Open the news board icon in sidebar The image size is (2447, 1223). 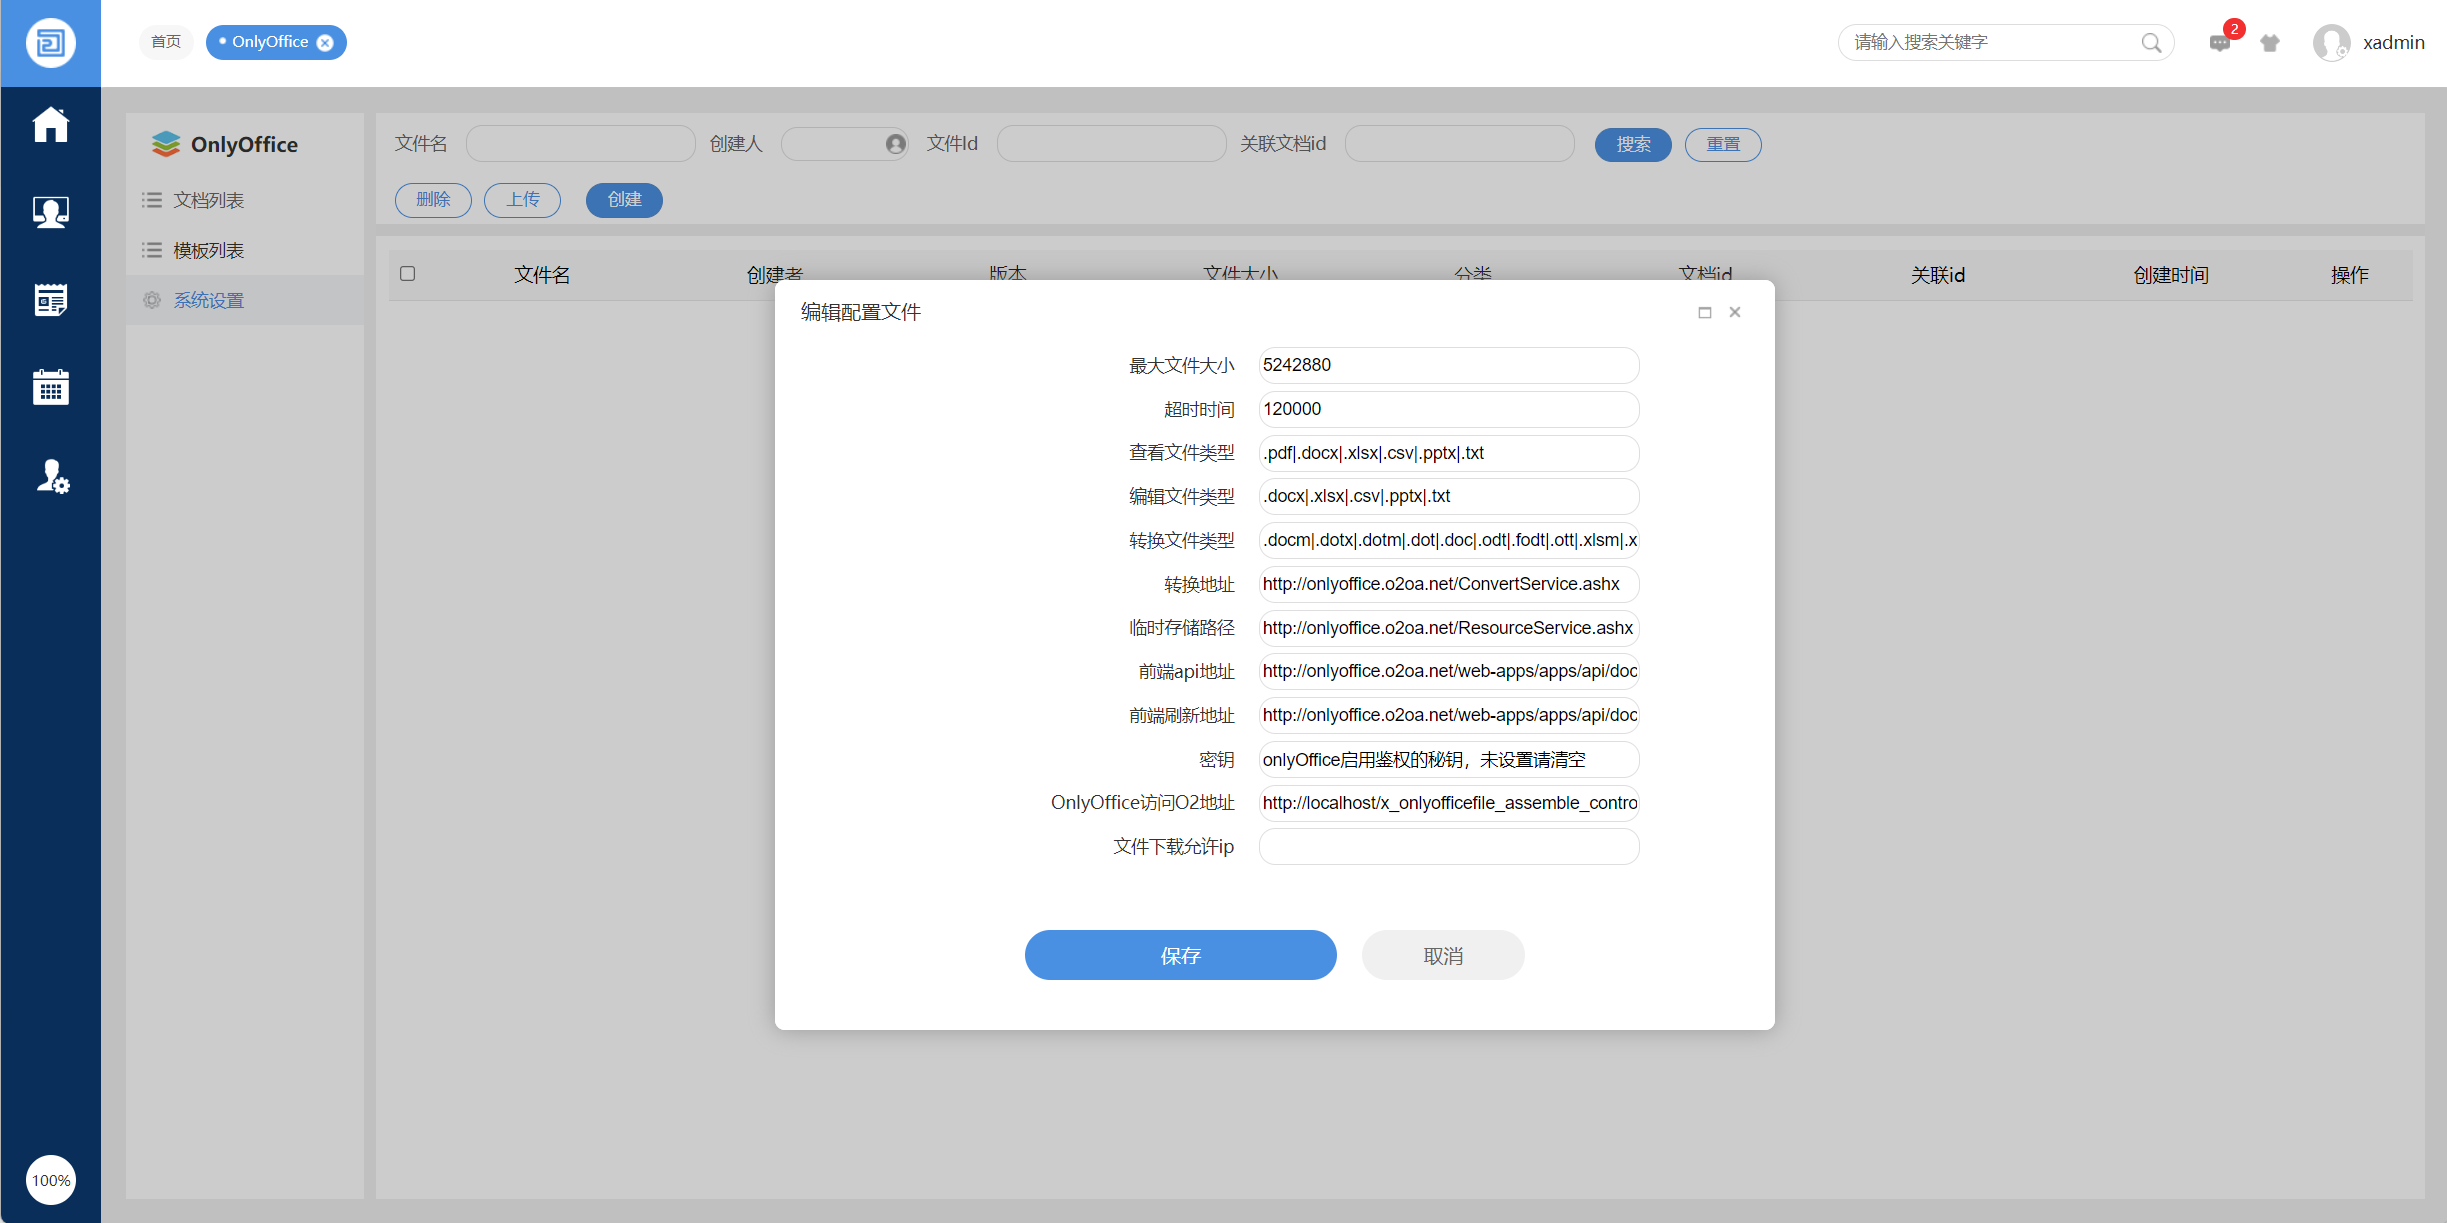click(x=50, y=300)
